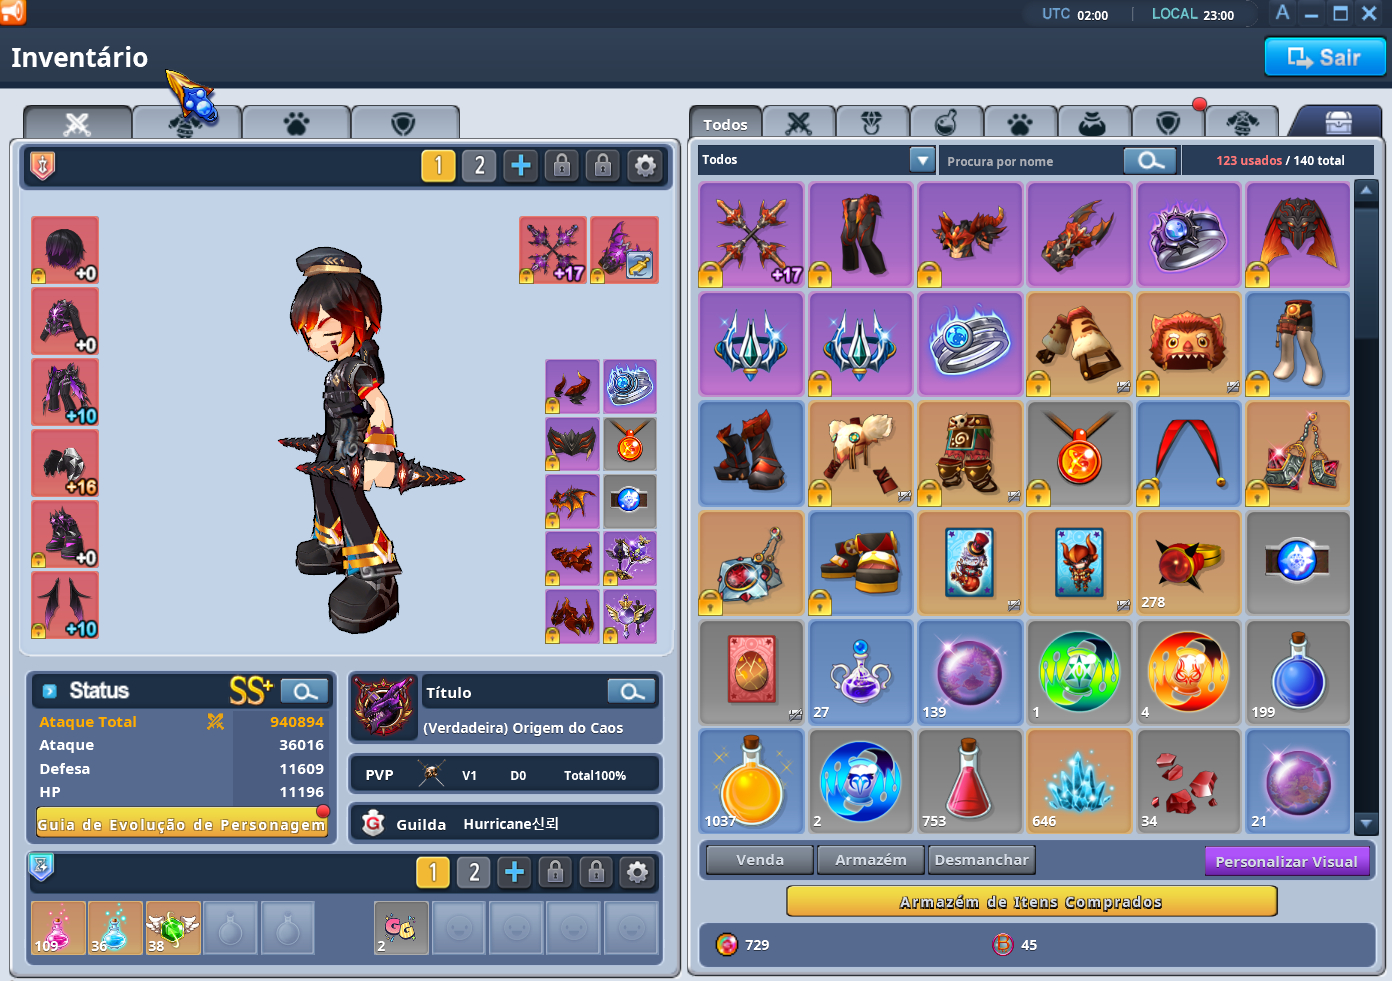
Task: Click the Venda button
Action: tap(760, 860)
